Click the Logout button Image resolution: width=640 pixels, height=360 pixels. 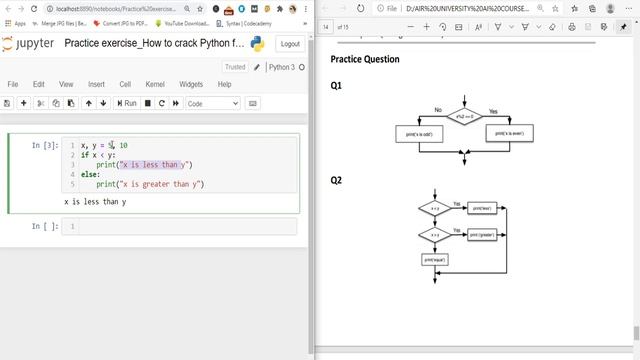coord(290,44)
